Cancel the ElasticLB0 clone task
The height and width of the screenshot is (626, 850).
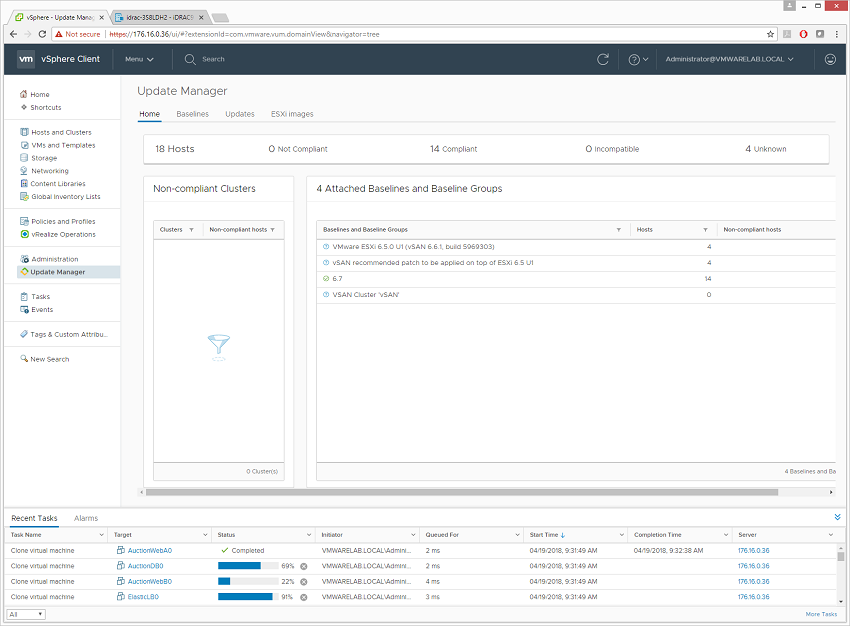click(x=303, y=597)
